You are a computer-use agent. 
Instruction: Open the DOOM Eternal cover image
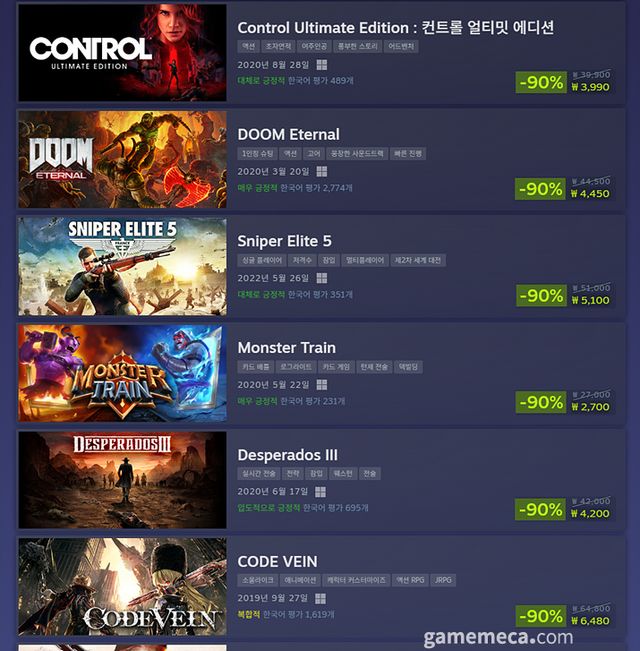pyautogui.click(x=122, y=159)
